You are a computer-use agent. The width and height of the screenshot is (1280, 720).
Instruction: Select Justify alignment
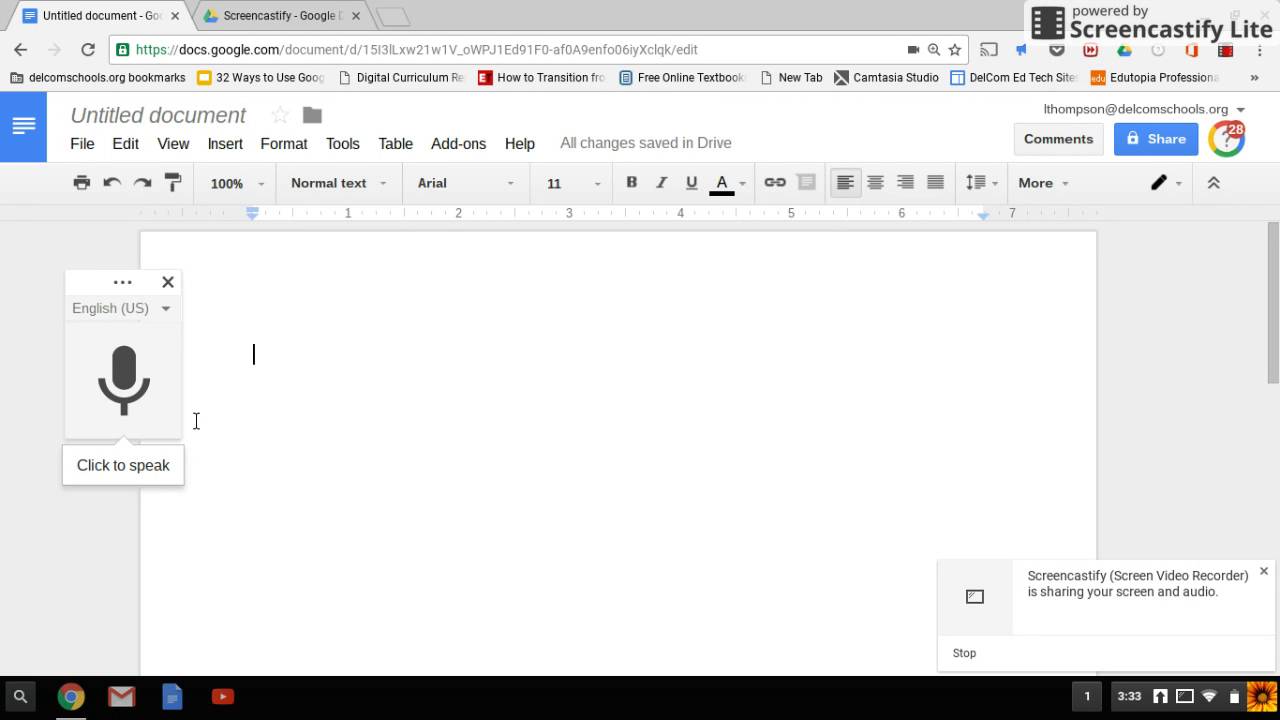[935, 183]
